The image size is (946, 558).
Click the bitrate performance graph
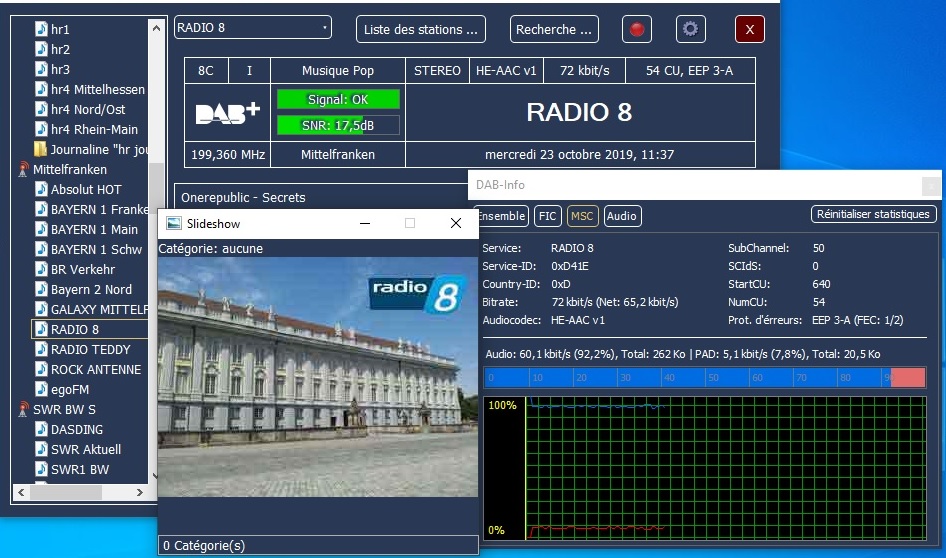click(705, 468)
